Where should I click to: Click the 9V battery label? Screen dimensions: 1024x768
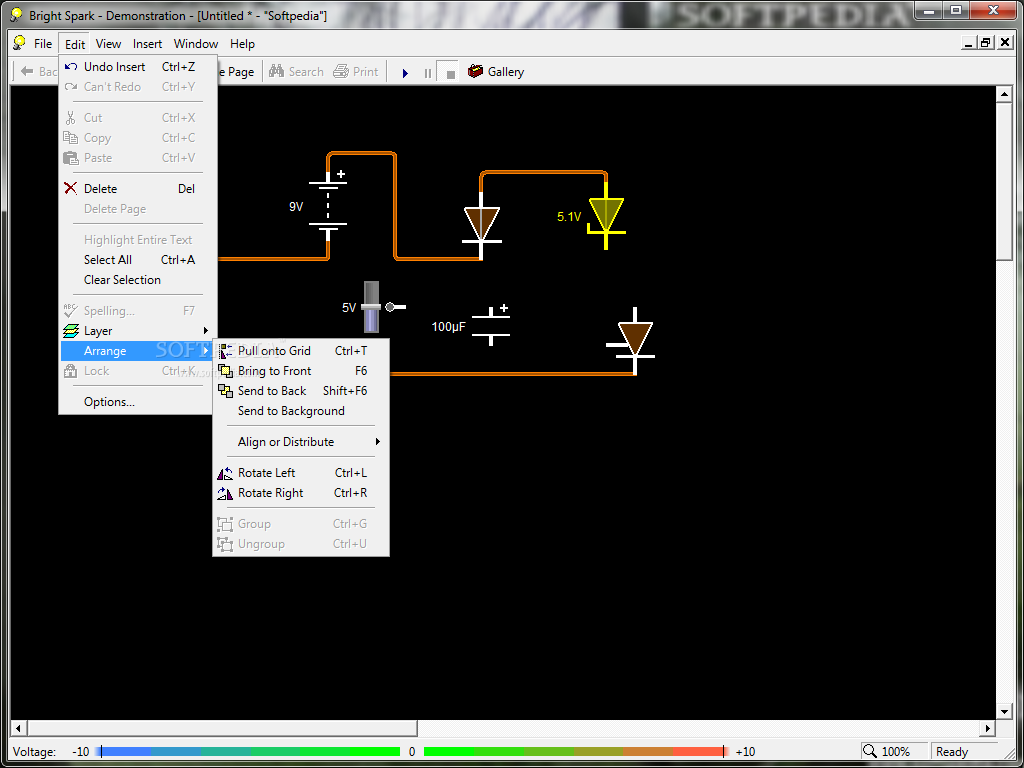tap(296, 207)
